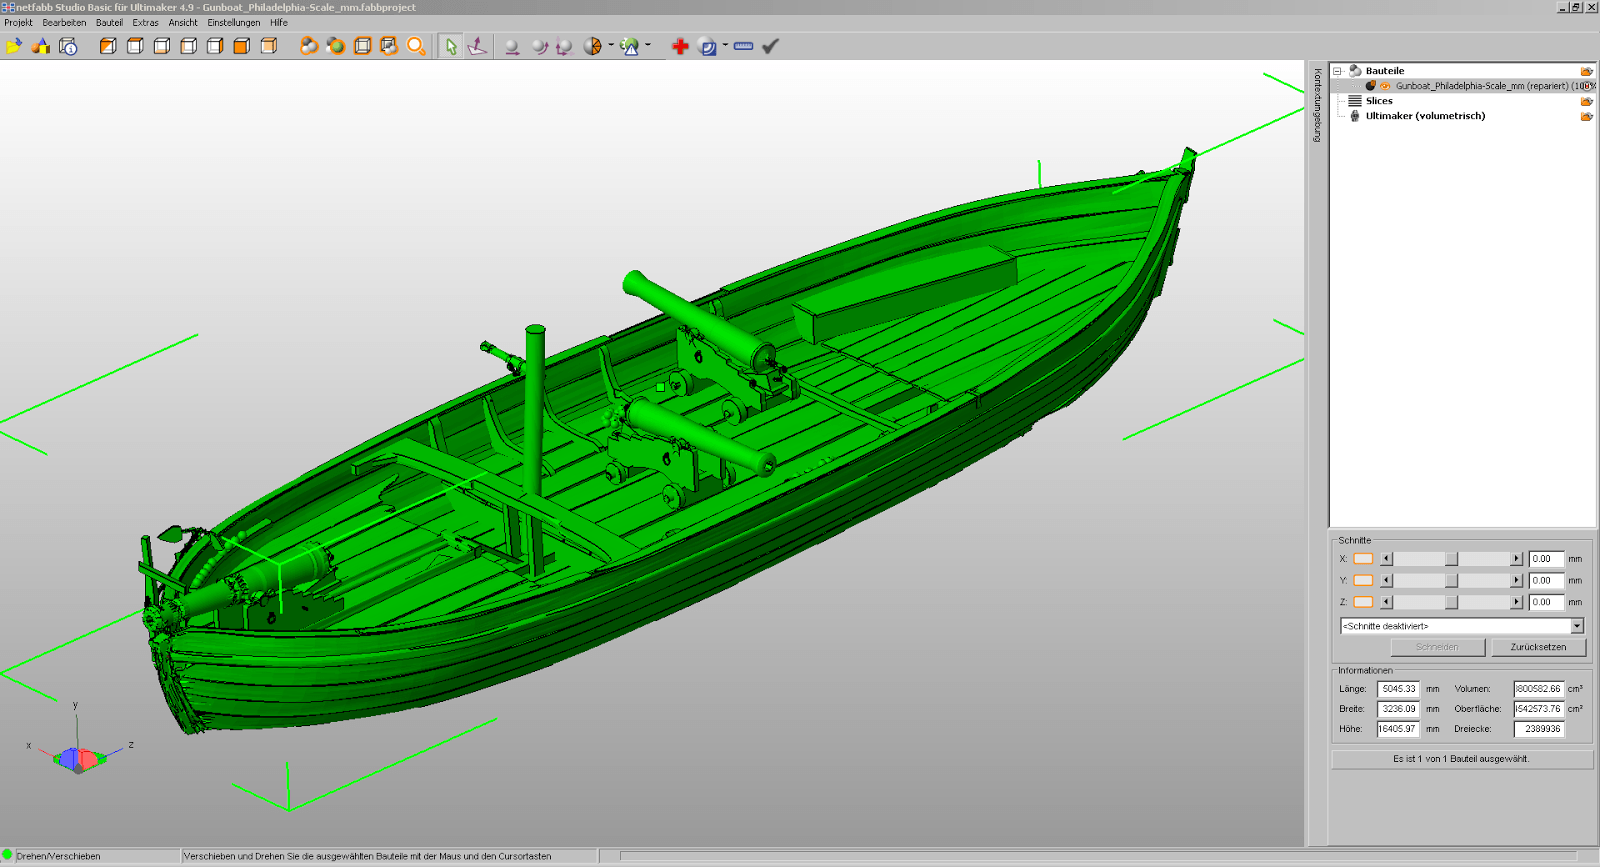1600x867 pixels.
Task: Click the open project folder icon
Action: pos(14,46)
